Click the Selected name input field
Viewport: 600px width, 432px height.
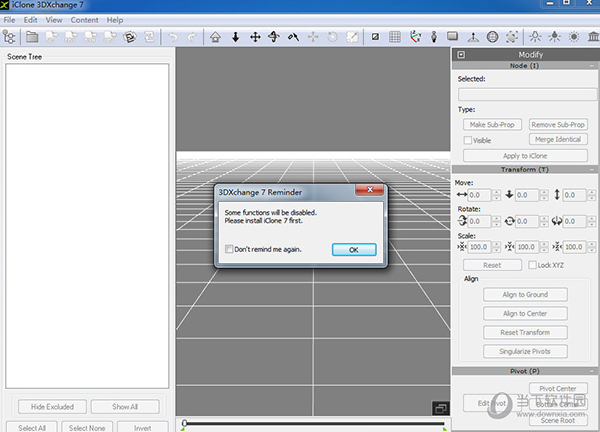point(527,94)
